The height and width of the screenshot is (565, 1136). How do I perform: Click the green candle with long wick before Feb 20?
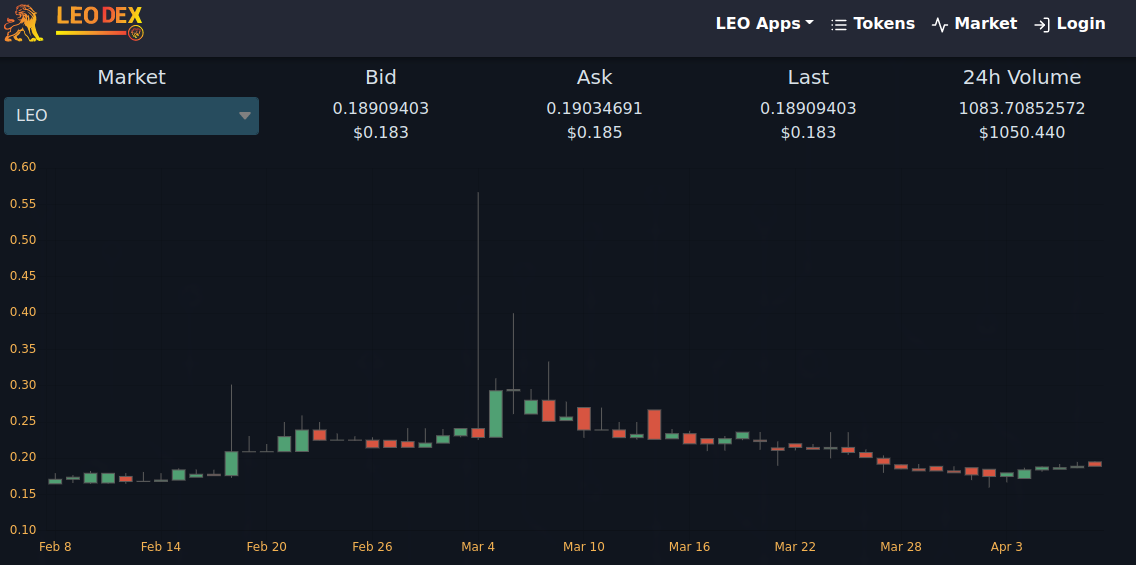(x=231, y=464)
